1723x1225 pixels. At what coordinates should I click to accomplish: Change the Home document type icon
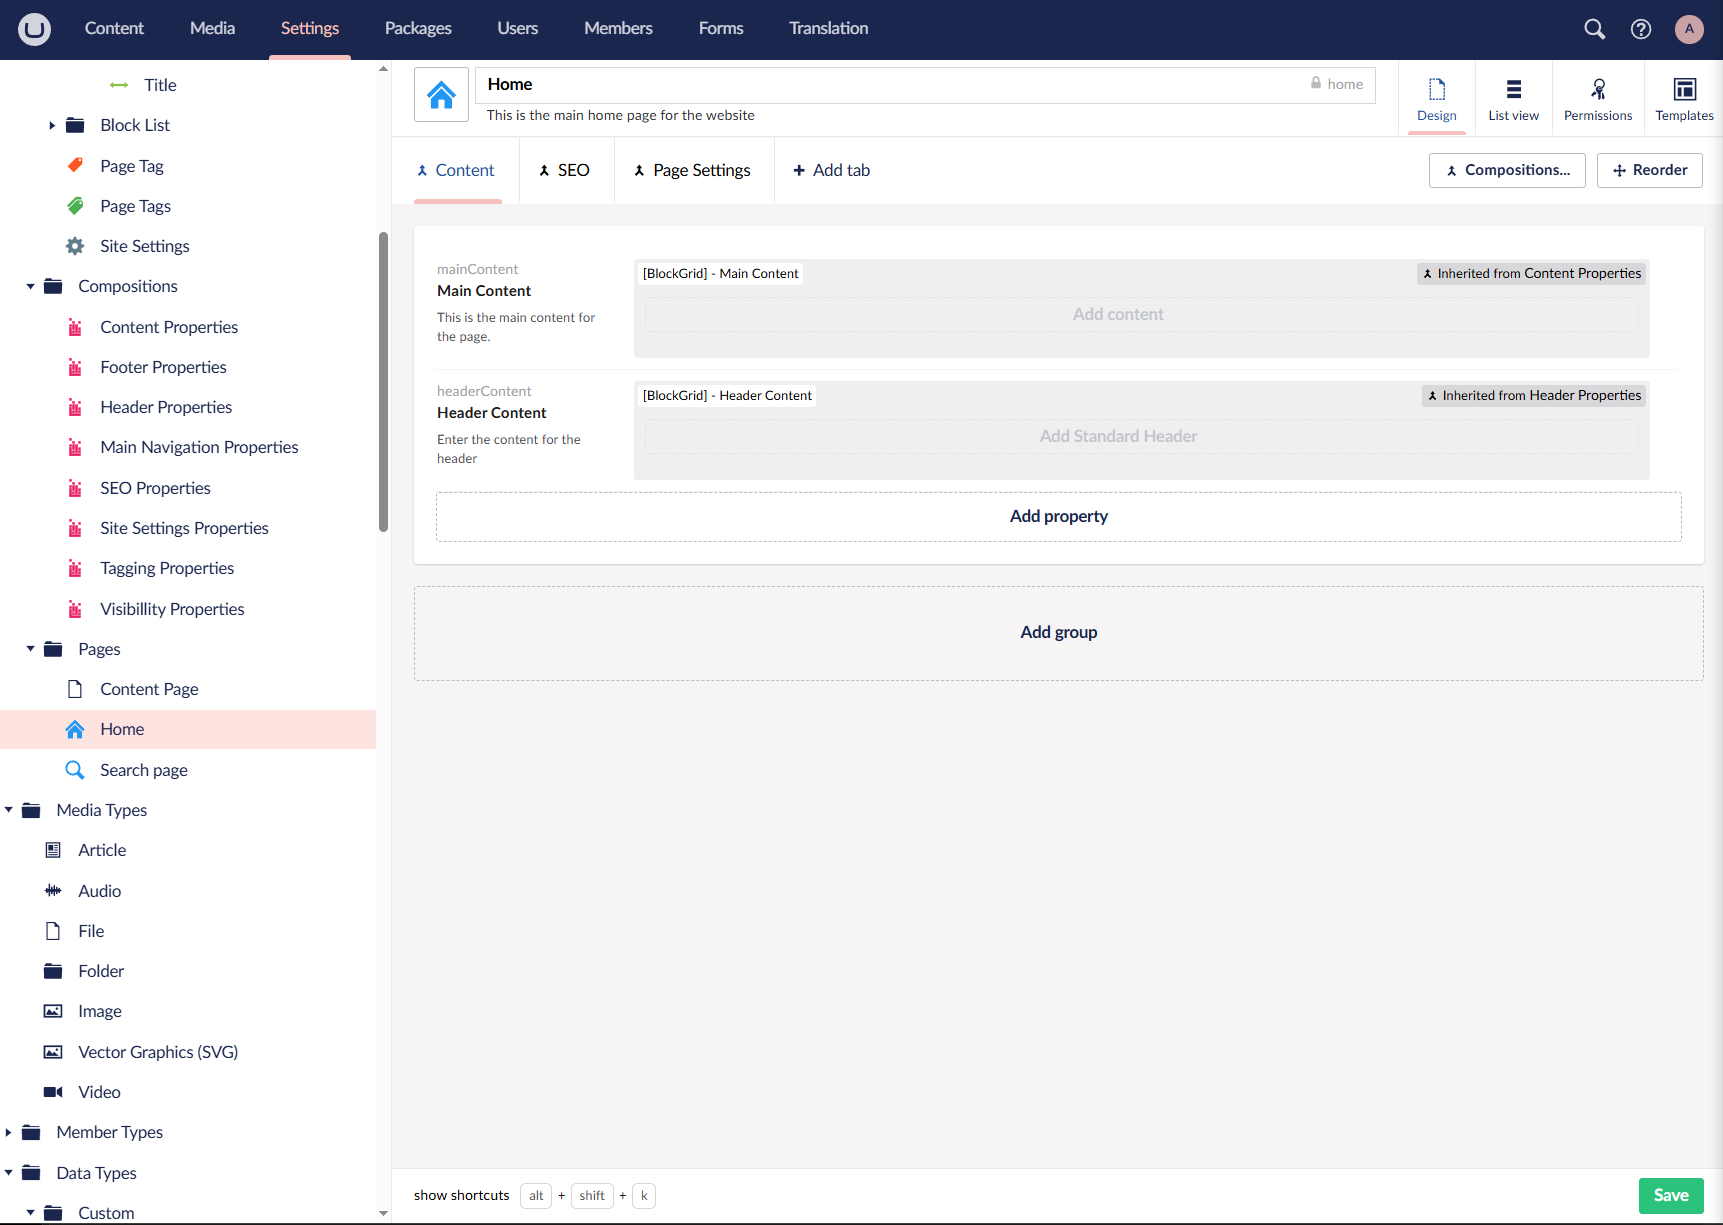coord(441,95)
